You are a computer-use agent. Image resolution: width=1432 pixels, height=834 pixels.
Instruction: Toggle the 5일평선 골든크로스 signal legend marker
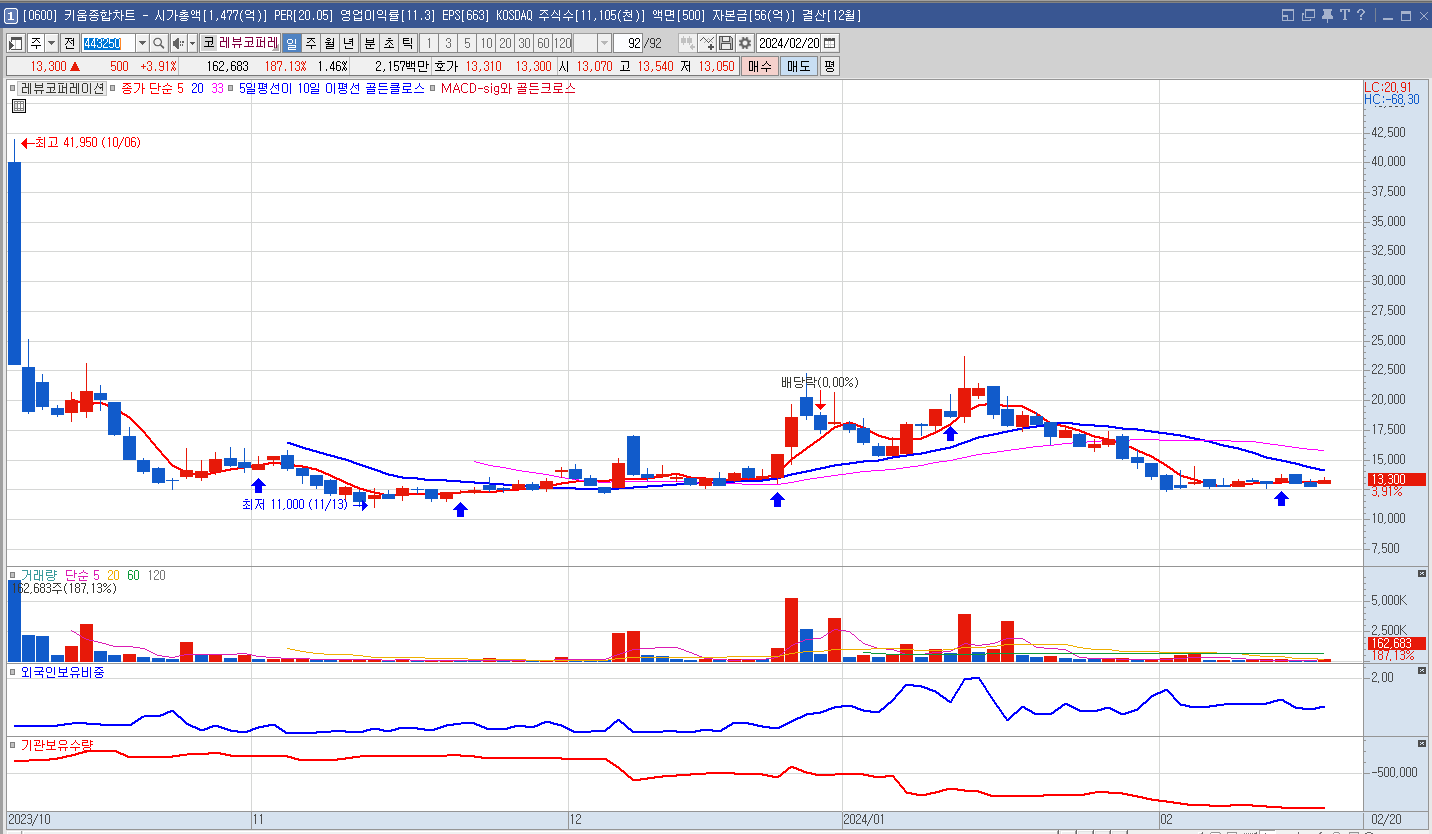click(x=231, y=88)
